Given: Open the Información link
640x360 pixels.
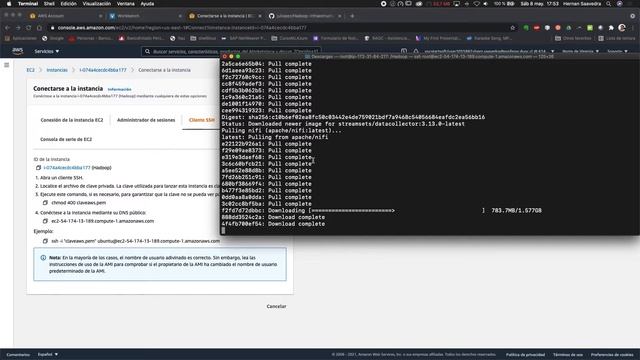Looking at the screenshot, I should coord(120,89).
